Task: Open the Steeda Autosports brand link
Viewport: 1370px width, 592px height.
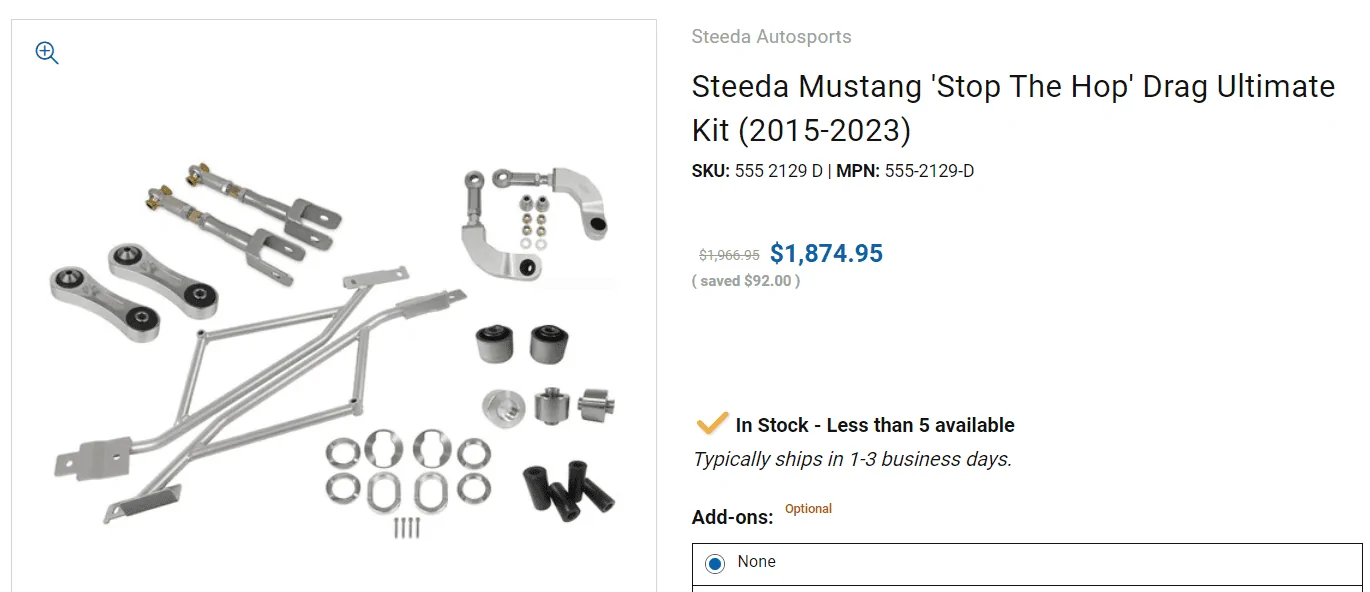Action: tap(771, 37)
